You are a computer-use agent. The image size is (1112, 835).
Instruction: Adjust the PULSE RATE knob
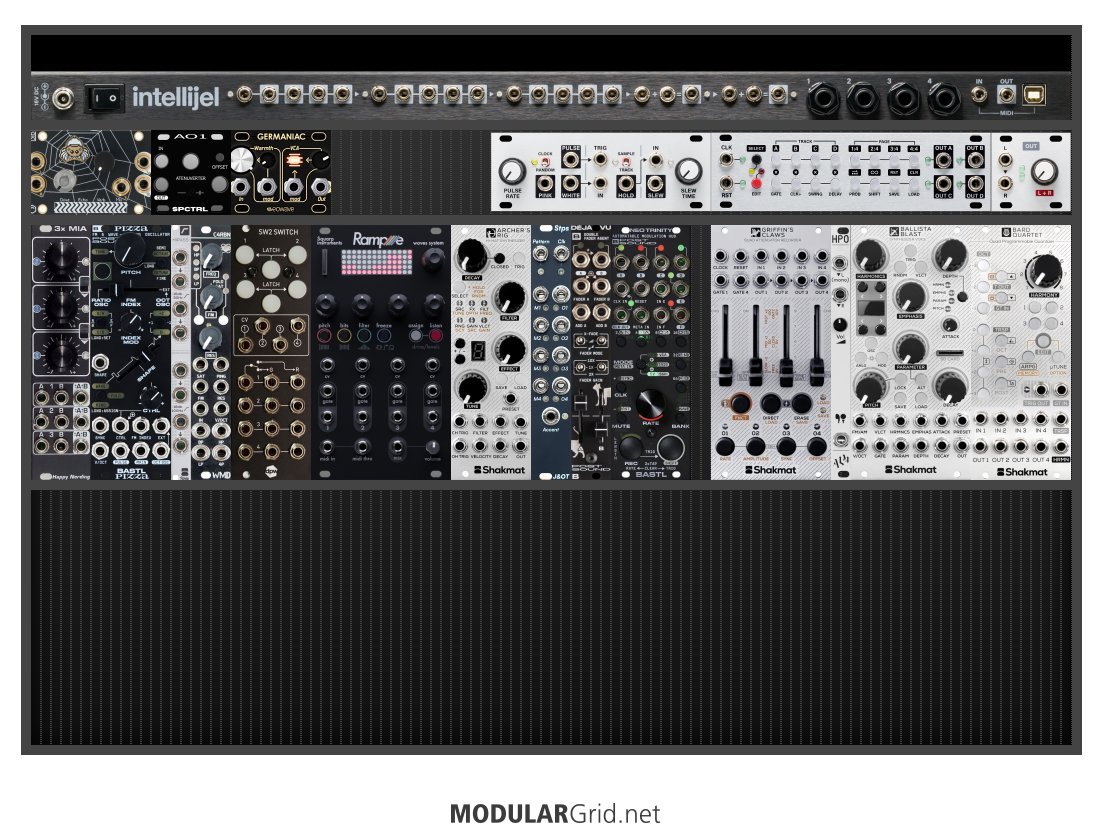tap(512, 171)
